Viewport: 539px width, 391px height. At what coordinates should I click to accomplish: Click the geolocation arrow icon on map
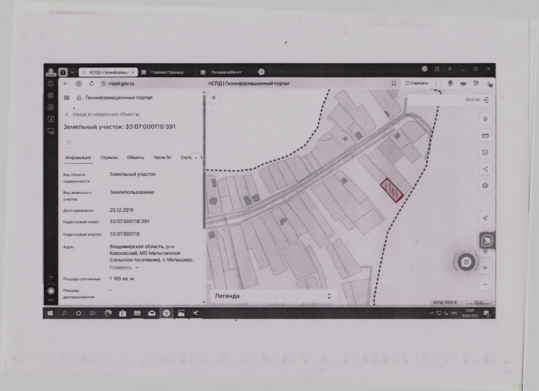[485, 218]
